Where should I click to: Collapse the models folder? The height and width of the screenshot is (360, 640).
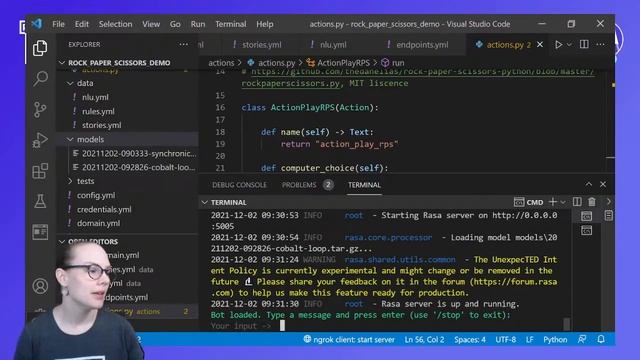pyautogui.click(x=70, y=140)
